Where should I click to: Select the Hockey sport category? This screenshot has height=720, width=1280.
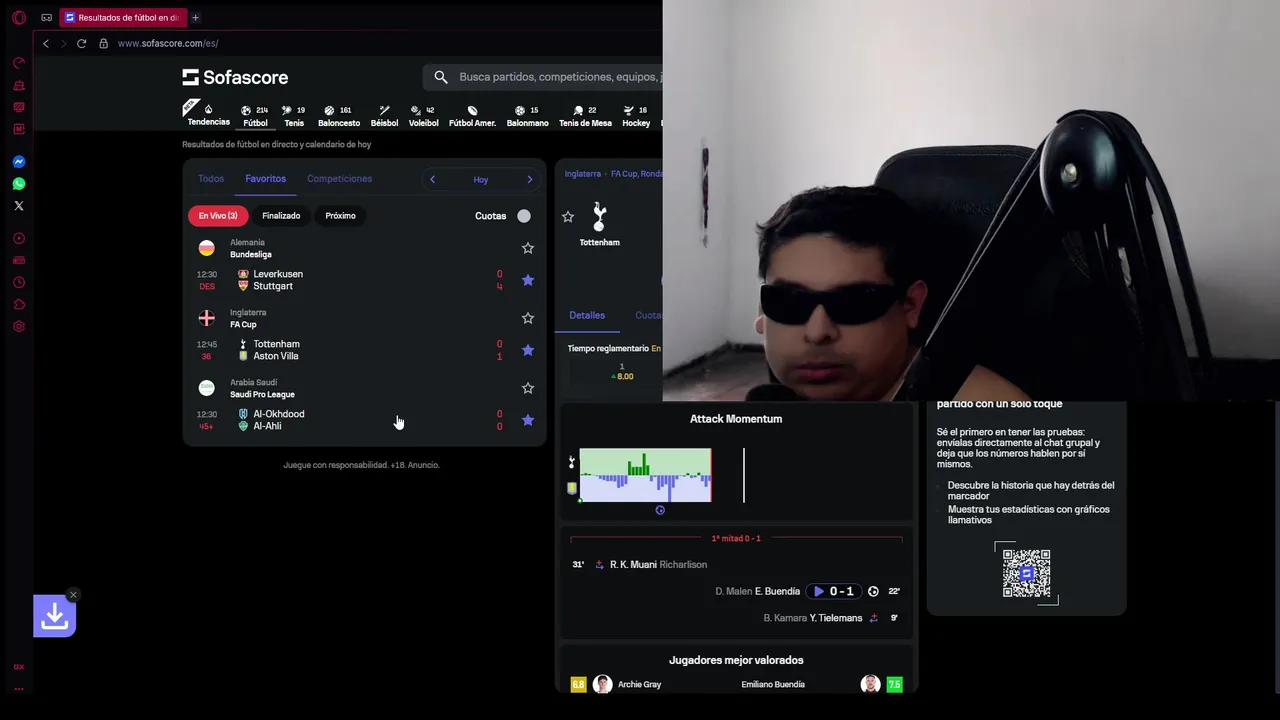coord(636,116)
